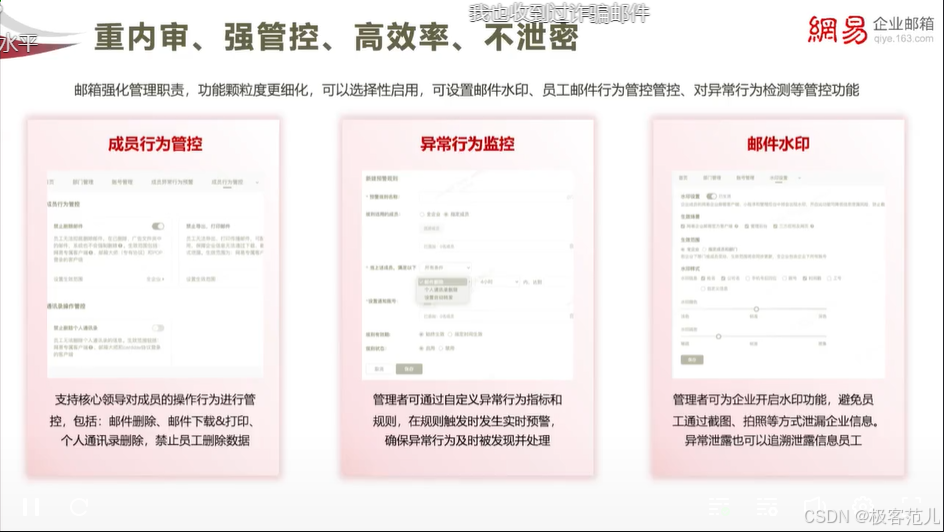This screenshot has height=532, width=944.
Task: Click the speaker volume icon in player bar
Action: (x=814, y=507)
